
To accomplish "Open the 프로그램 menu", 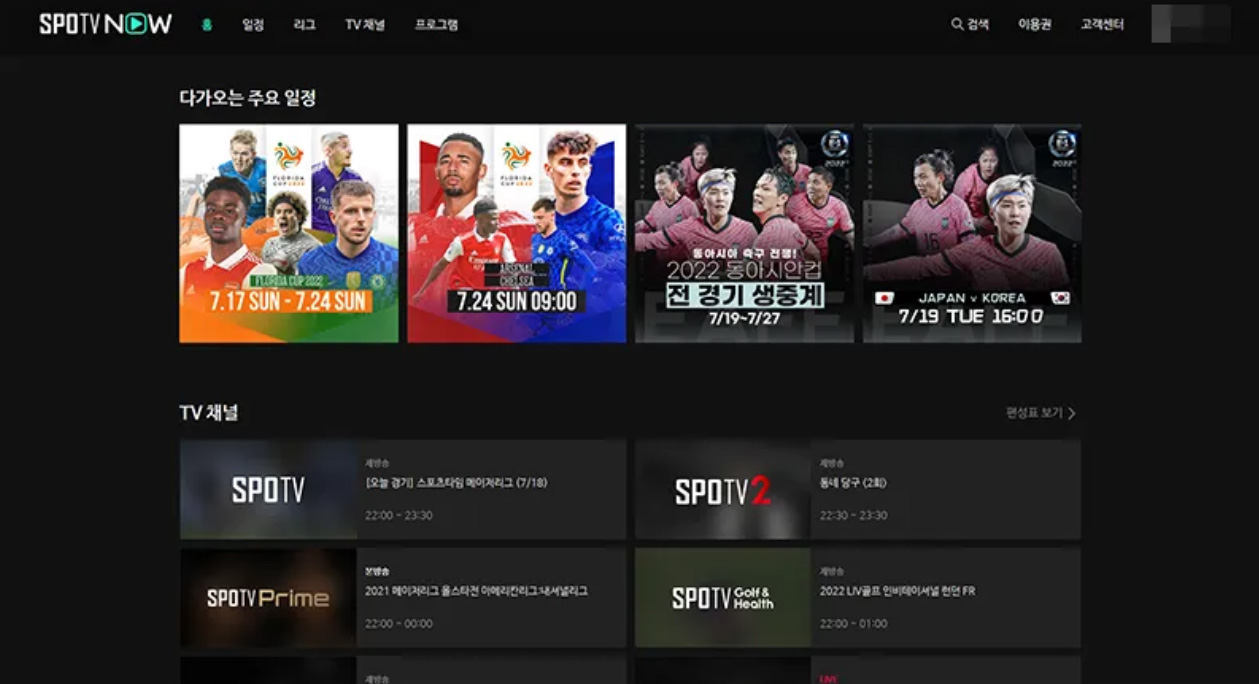I will 436,25.
